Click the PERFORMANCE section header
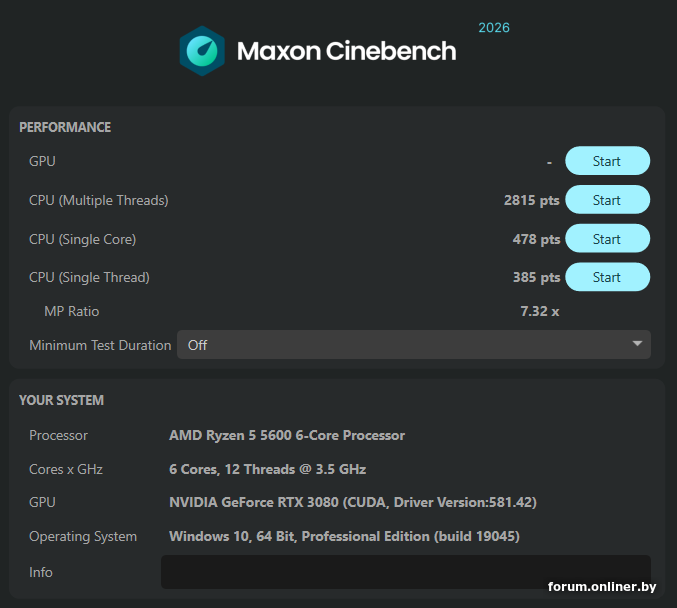 point(65,127)
